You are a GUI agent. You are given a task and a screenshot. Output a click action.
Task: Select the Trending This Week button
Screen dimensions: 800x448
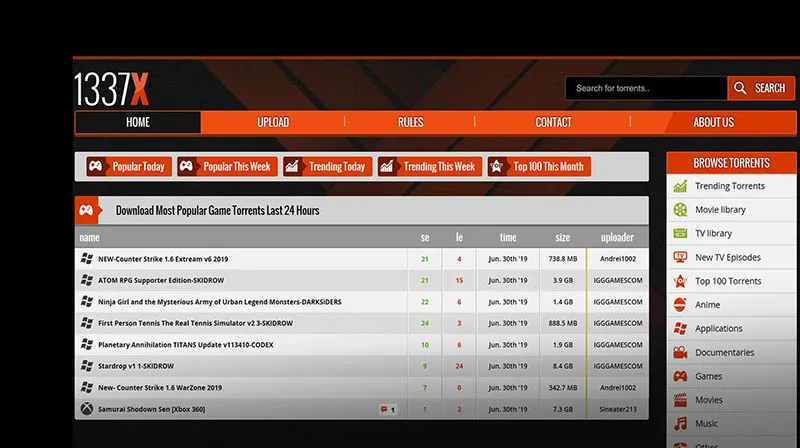429,167
